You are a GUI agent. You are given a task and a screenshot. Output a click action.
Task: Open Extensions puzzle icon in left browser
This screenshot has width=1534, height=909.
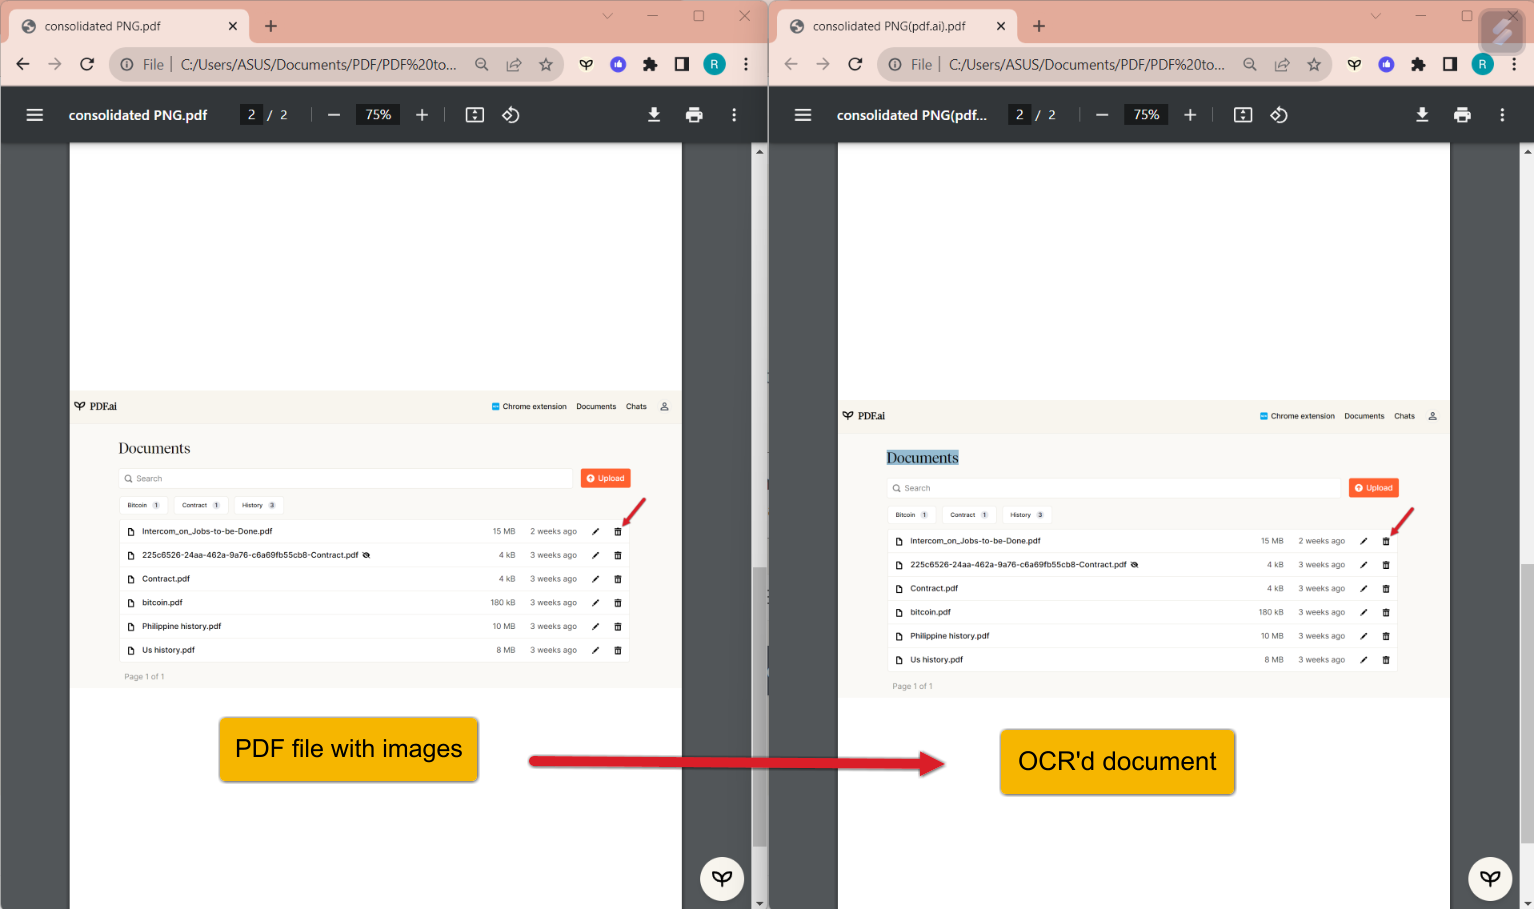point(650,64)
